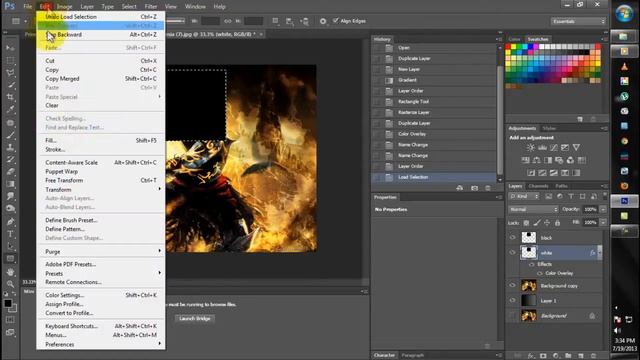
Task: Select the Gradient tool
Action: 10,184
